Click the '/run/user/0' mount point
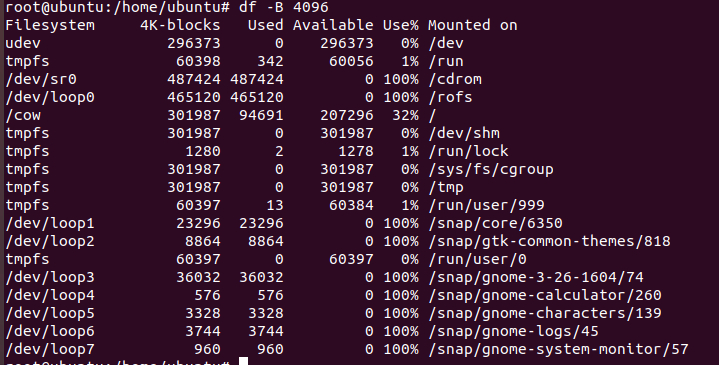 click(x=477, y=260)
